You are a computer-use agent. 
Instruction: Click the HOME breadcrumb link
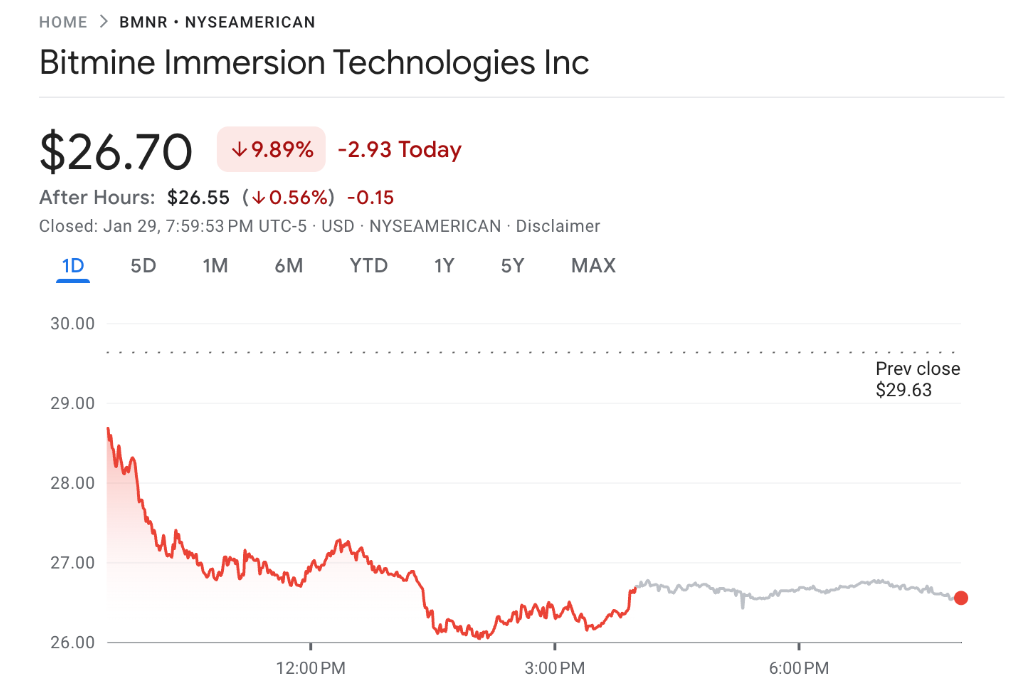tap(62, 22)
